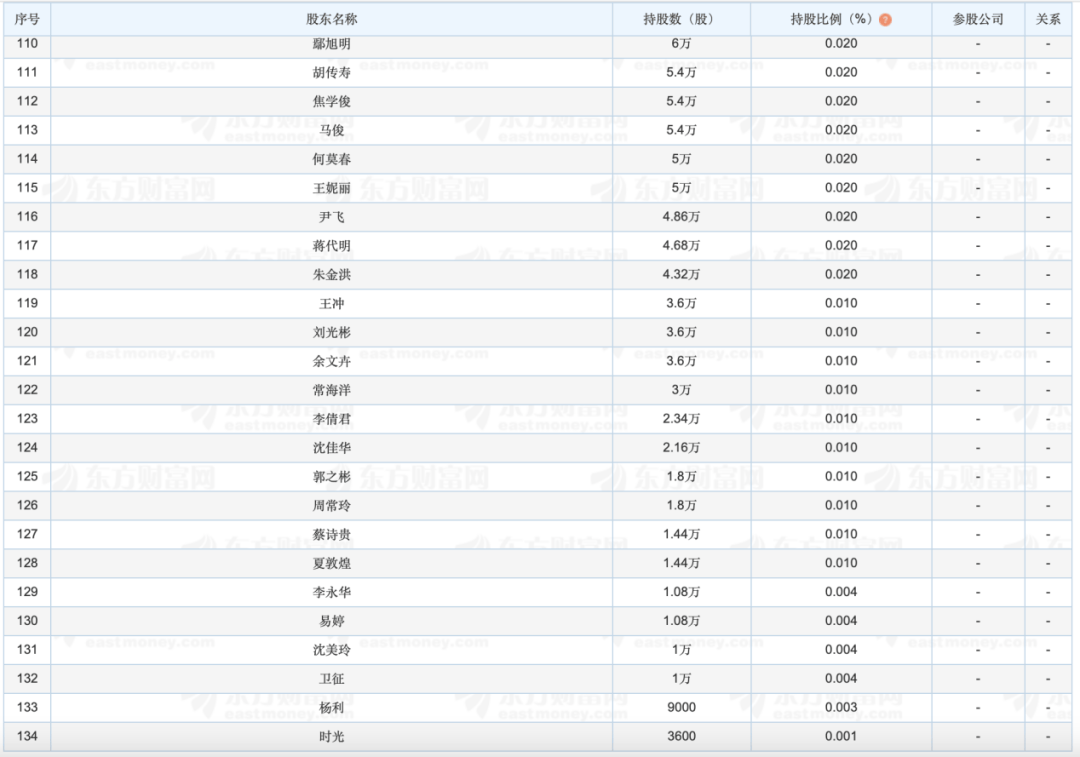Image resolution: width=1080 pixels, height=757 pixels.
Task: Click on shareholder name 尹飞
Action: 331,217
